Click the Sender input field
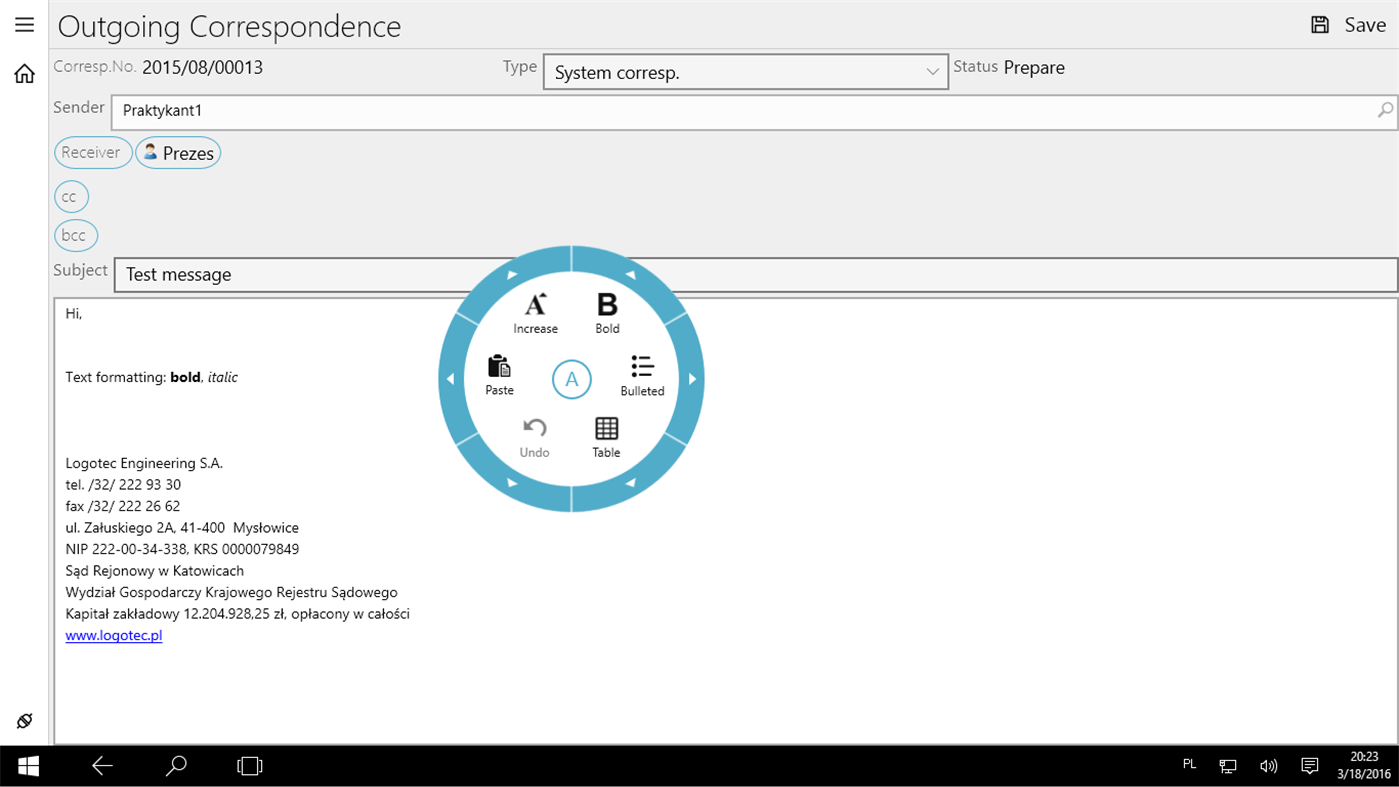 (754, 112)
